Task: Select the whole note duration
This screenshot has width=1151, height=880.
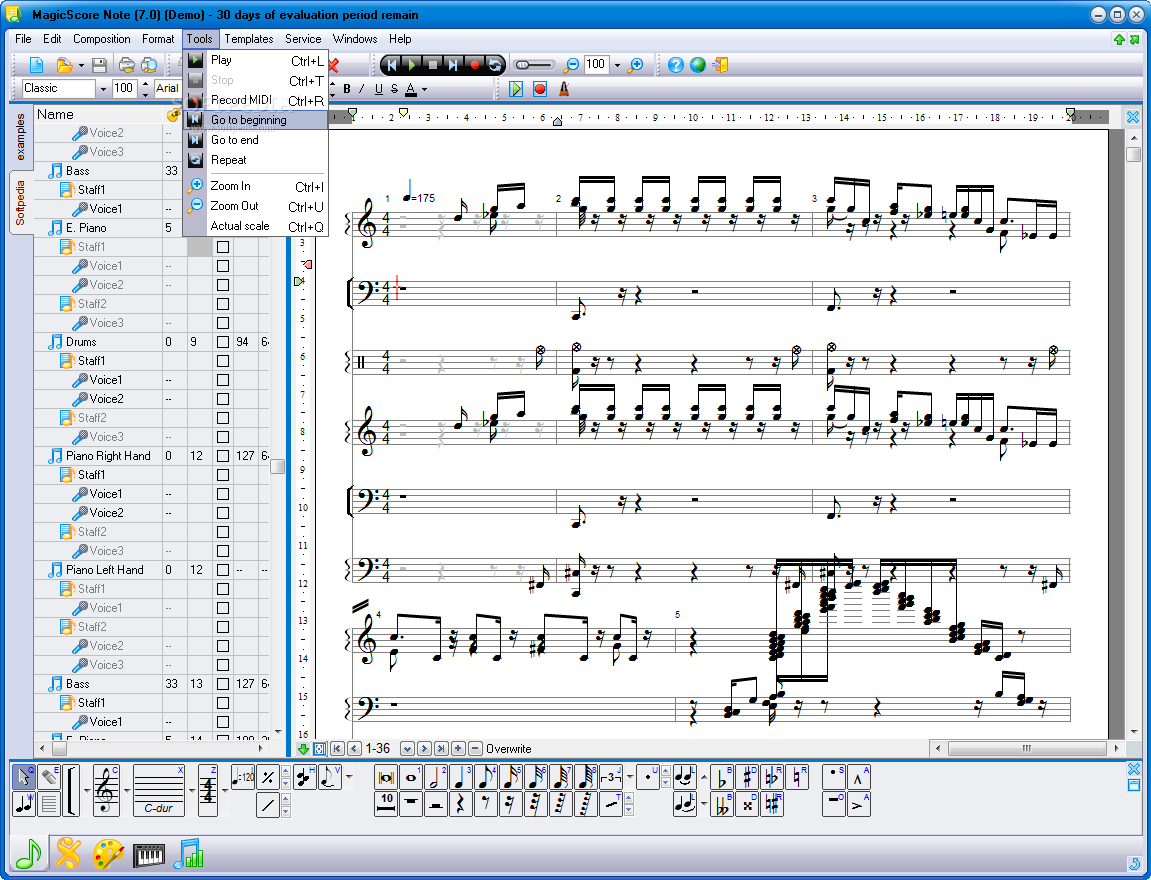Action: [411, 777]
